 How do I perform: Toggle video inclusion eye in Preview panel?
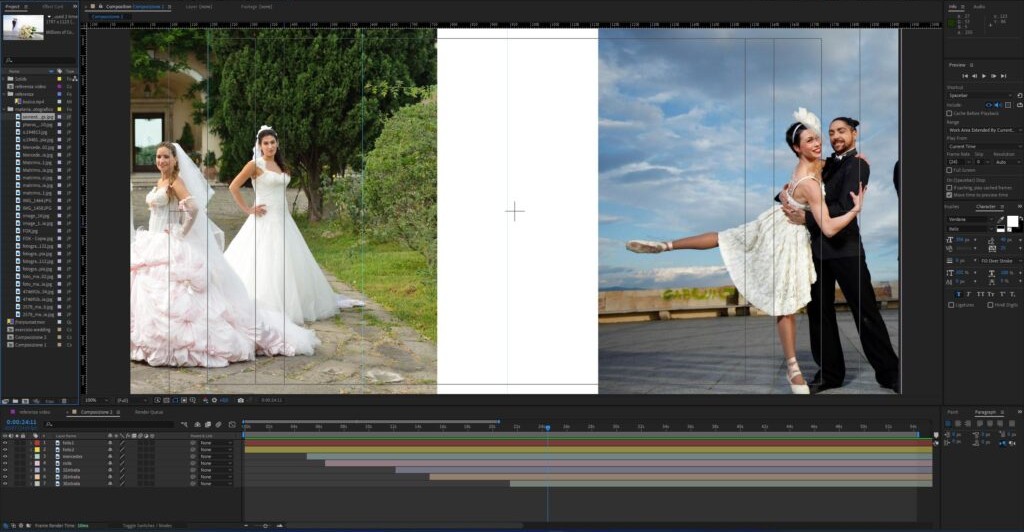[989, 105]
